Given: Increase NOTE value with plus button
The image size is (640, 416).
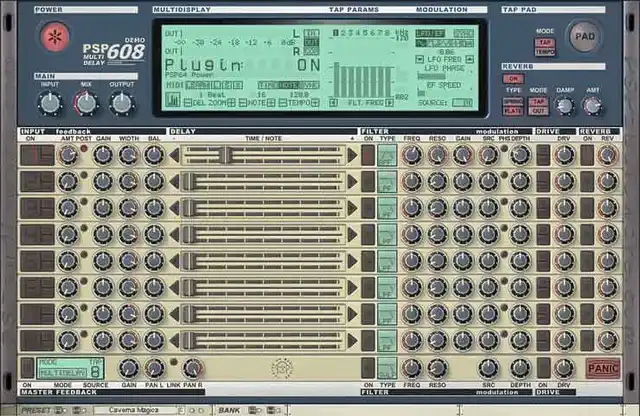Looking at the screenshot, I should pyautogui.click(x=271, y=103).
